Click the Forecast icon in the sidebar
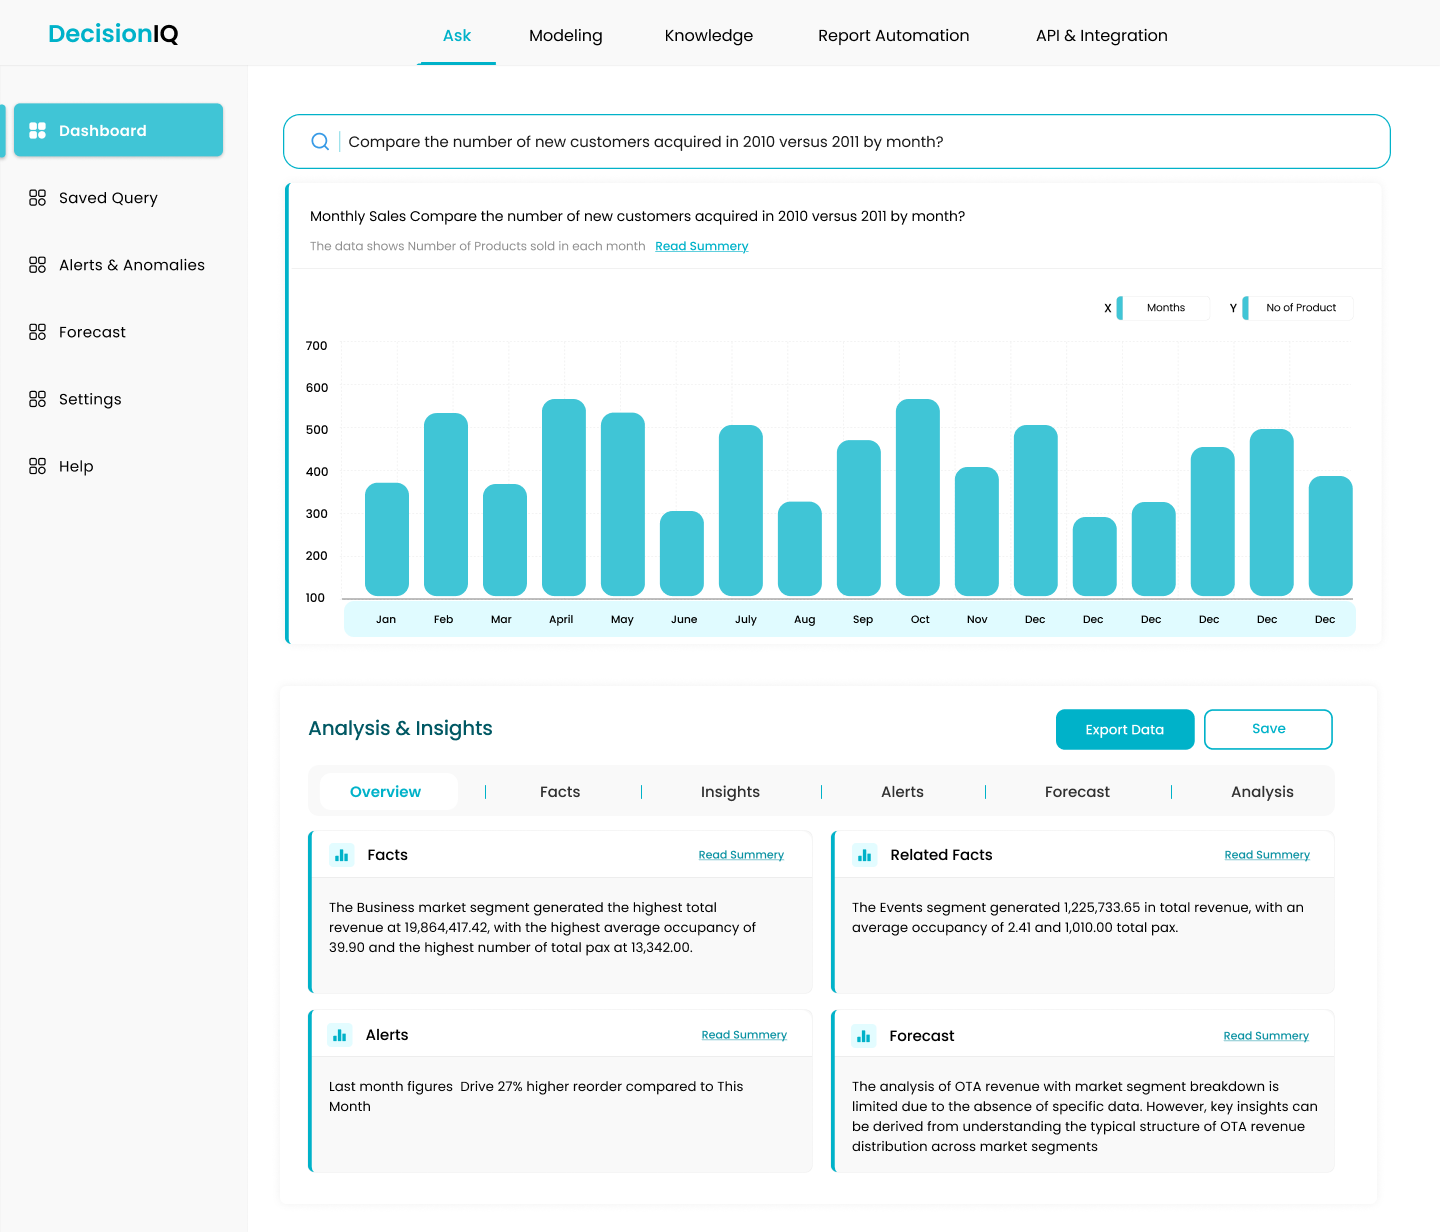The height and width of the screenshot is (1232, 1440). [x=38, y=332]
